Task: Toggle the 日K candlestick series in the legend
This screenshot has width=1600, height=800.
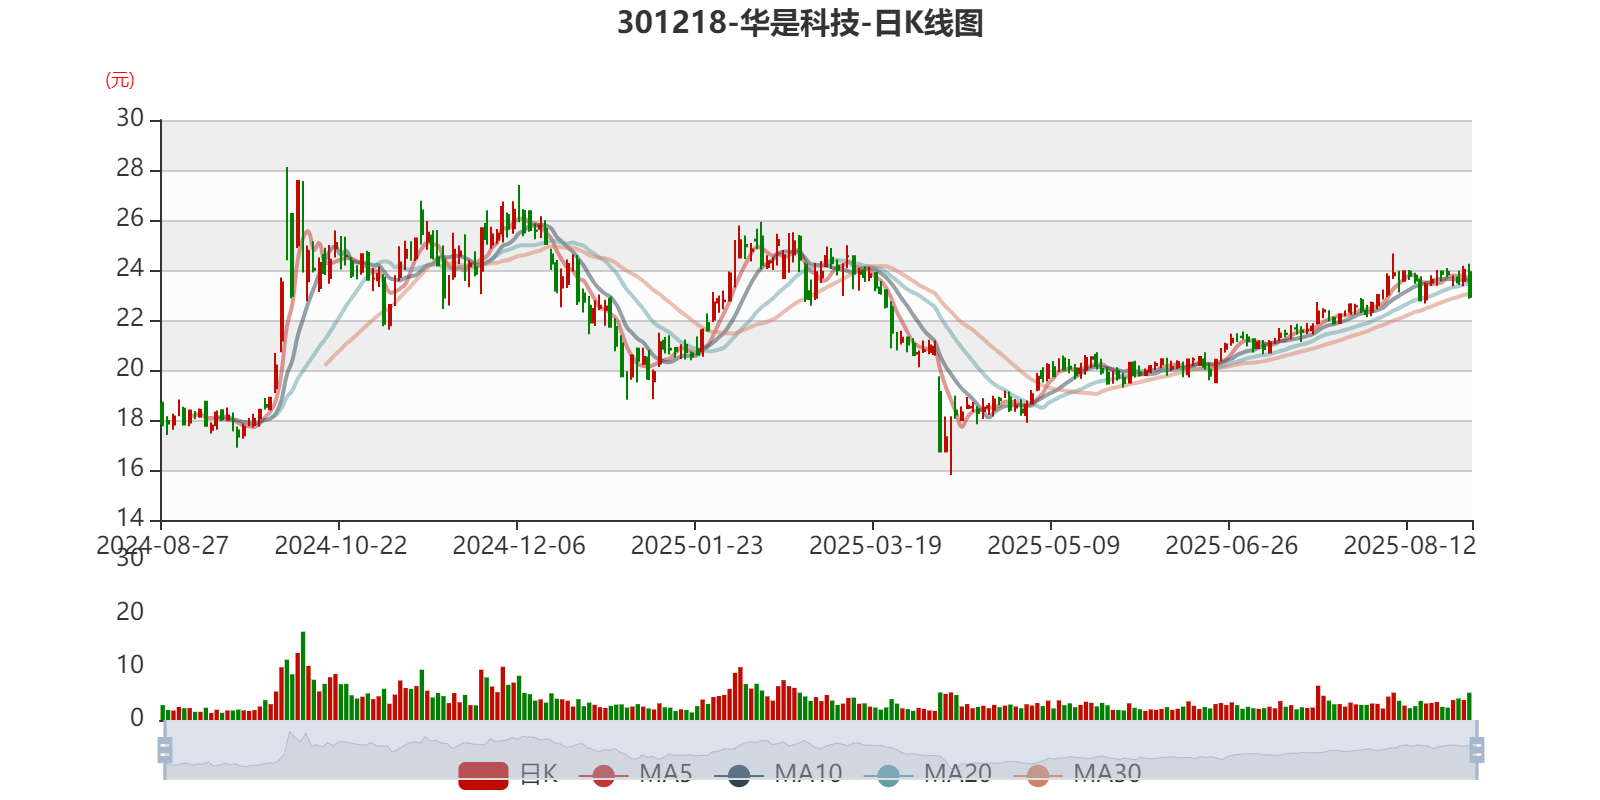Action: (x=508, y=774)
